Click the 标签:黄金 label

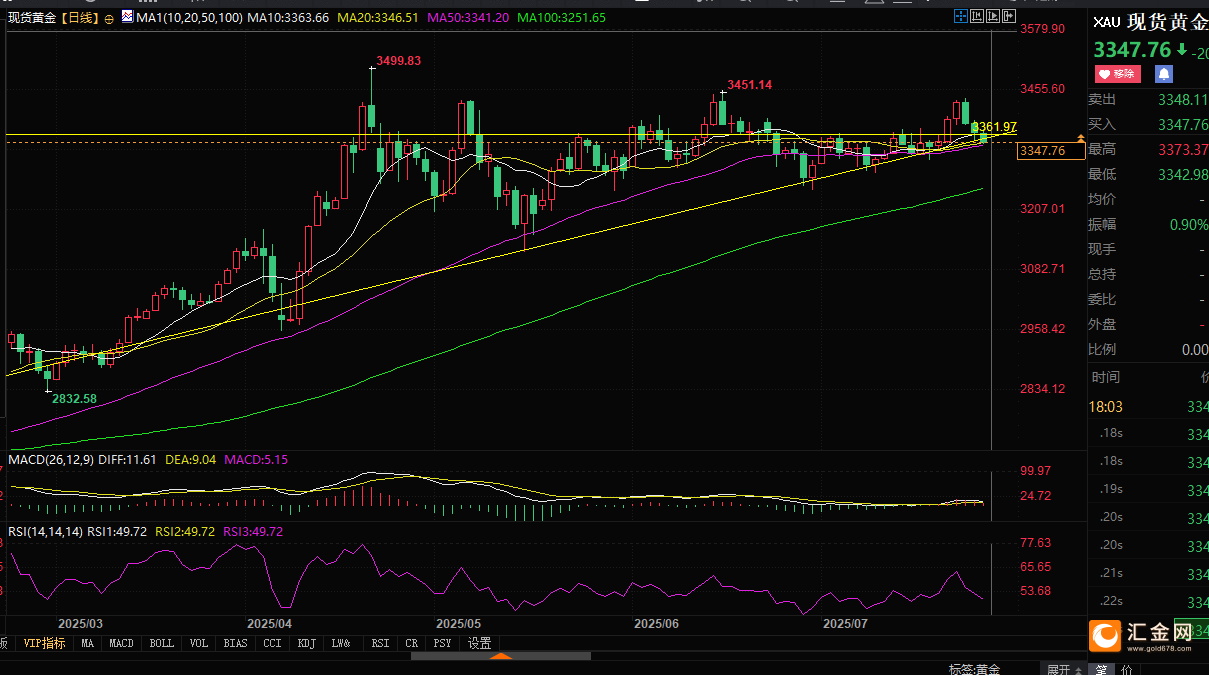974,668
